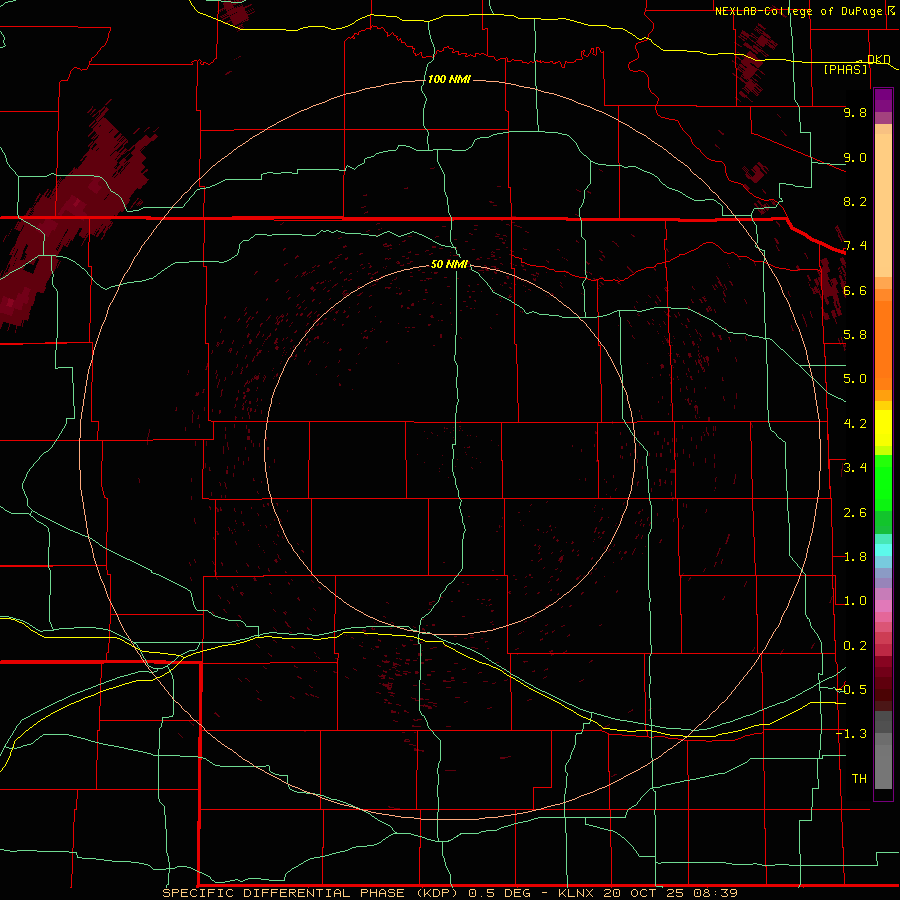The height and width of the screenshot is (900, 900).
Task: Click the 0.2 color scale value
Action: click(855, 646)
